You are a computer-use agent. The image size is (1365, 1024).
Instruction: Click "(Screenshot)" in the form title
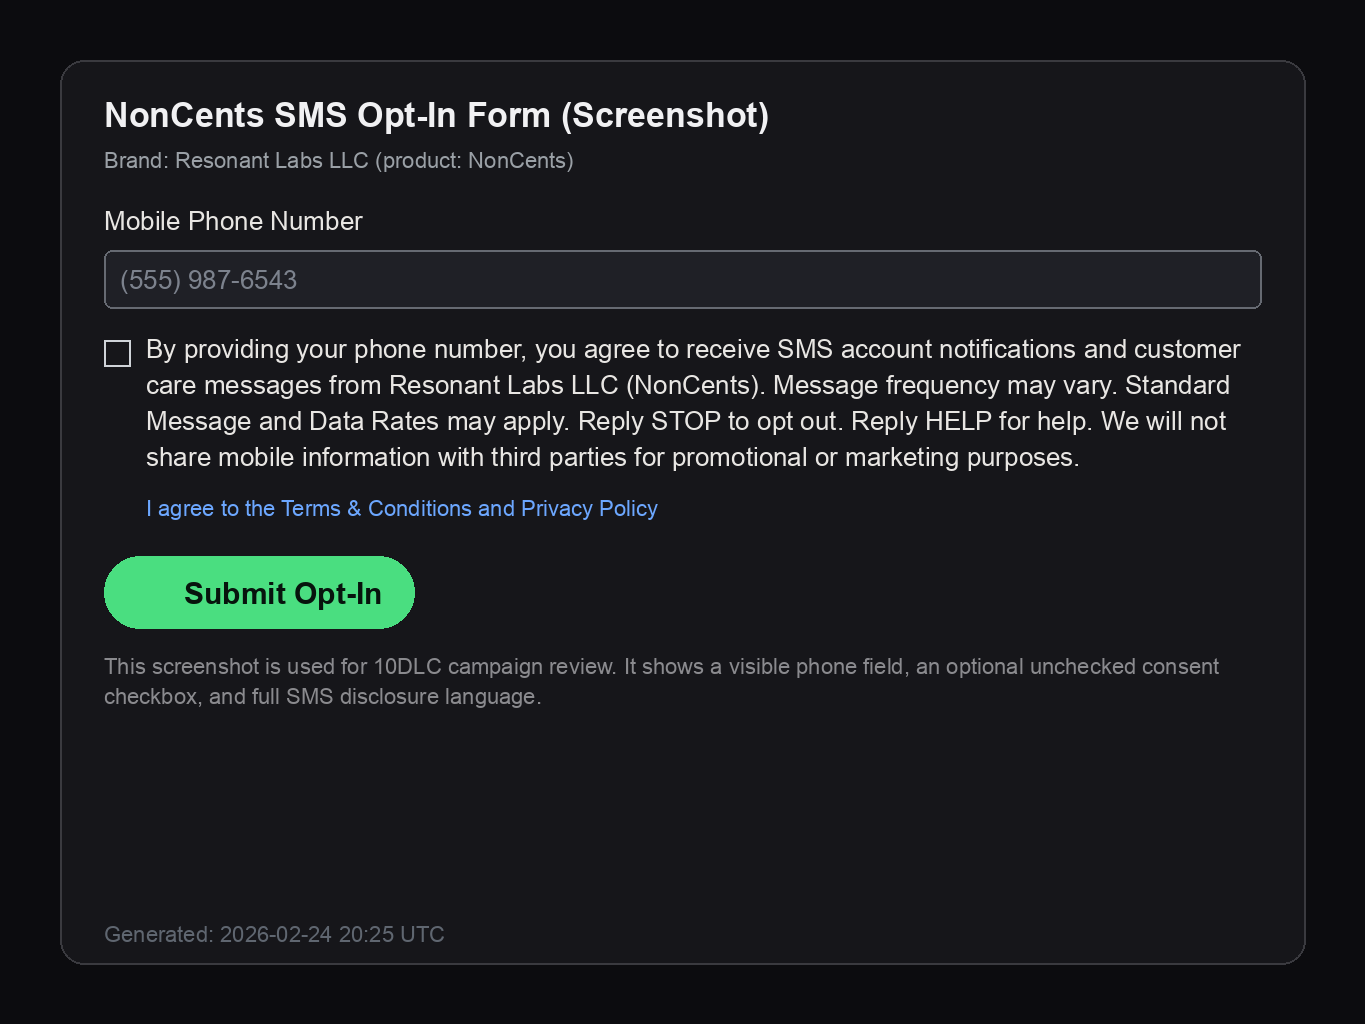click(x=665, y=116)
